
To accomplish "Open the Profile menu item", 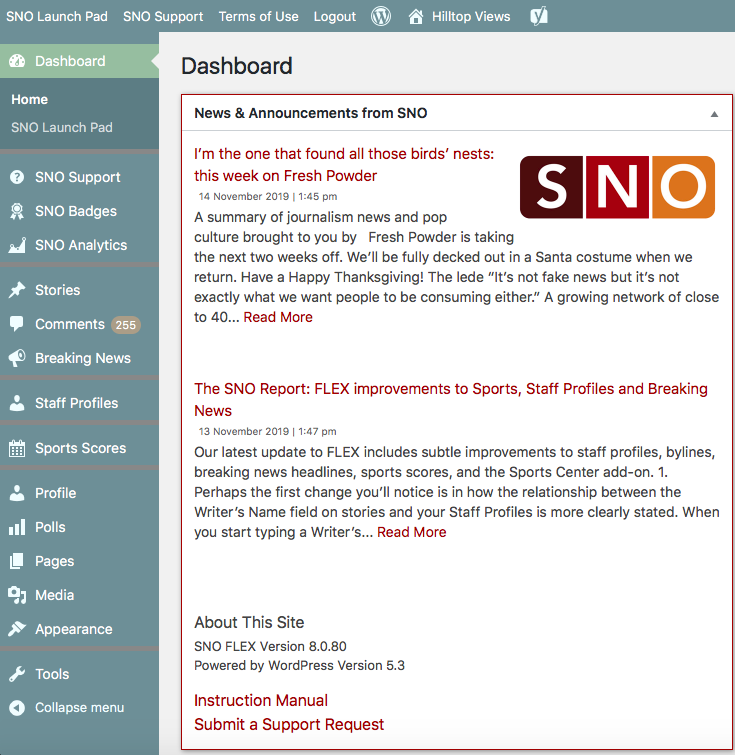I will (x=55, y=493).
